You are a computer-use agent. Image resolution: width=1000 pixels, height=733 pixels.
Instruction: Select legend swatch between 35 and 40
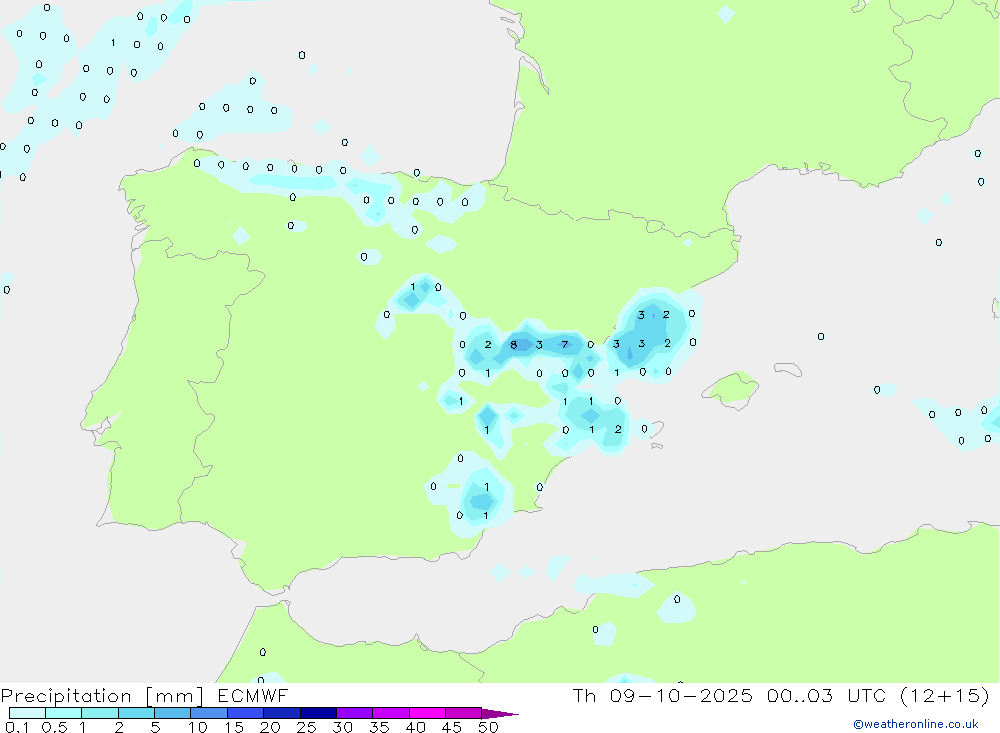(x=390, y=713)
